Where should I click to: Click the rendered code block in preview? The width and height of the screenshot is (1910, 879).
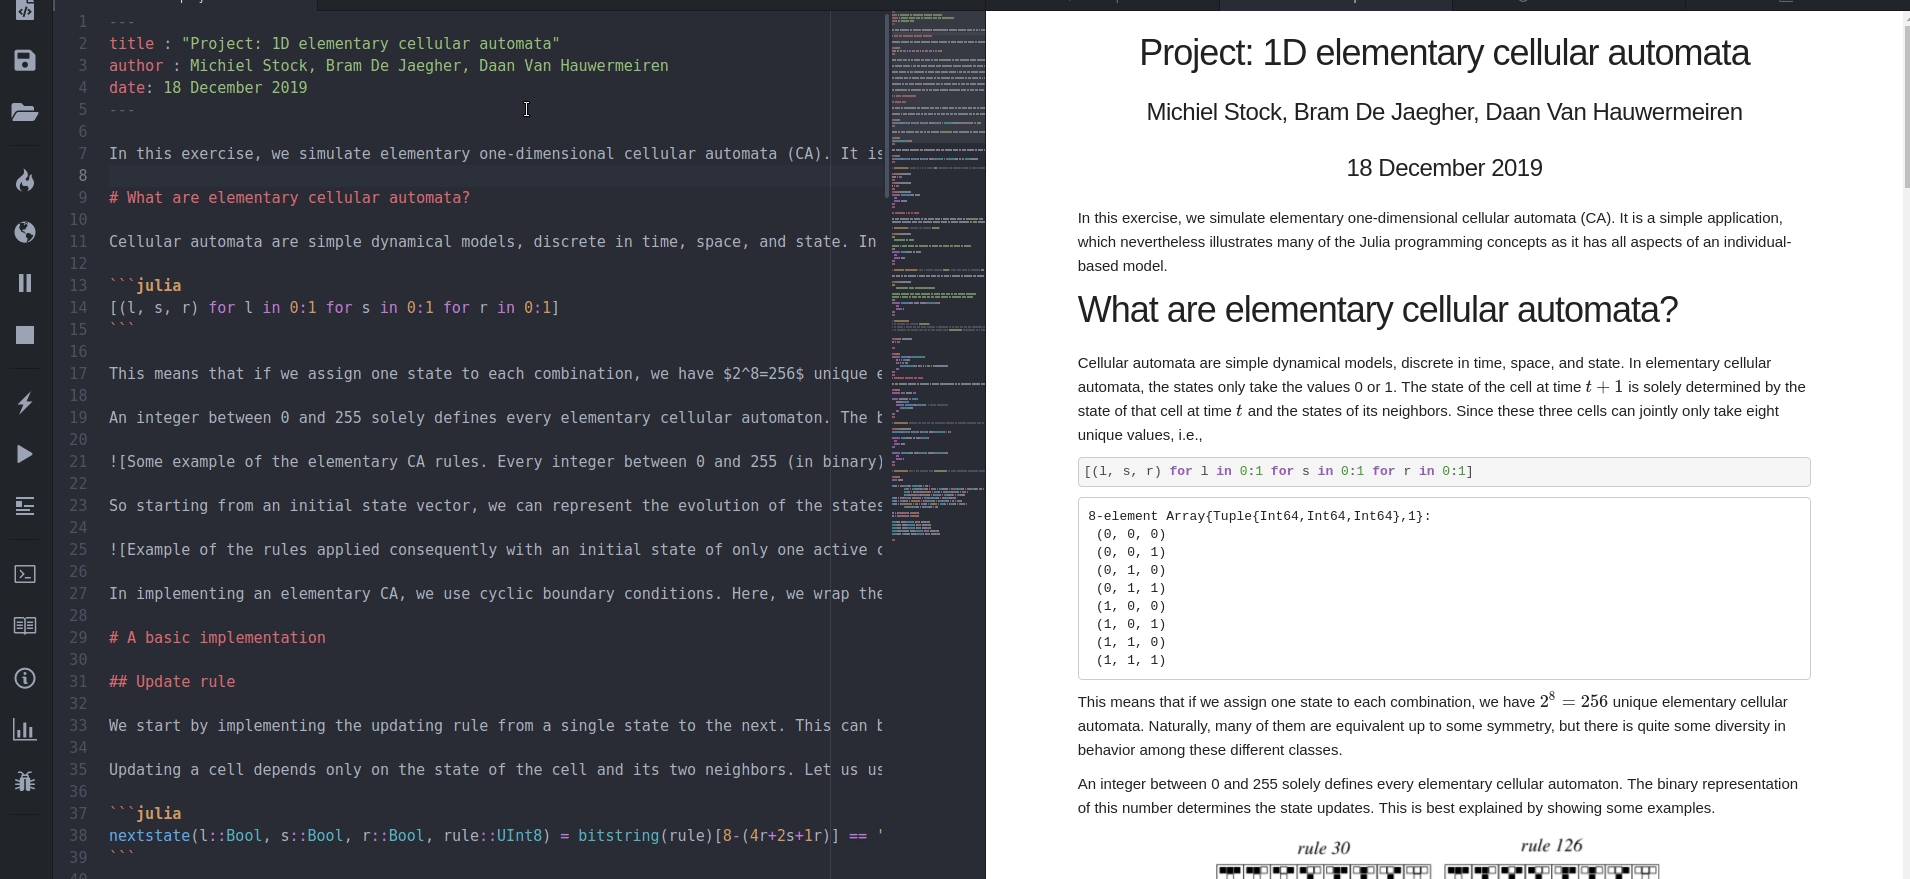(1444, 472)
